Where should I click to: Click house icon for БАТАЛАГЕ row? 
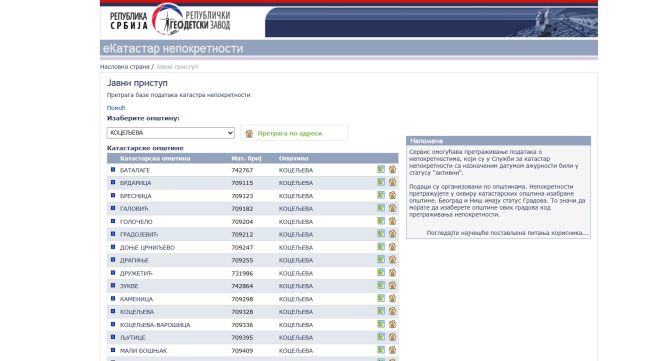(392, 169)
